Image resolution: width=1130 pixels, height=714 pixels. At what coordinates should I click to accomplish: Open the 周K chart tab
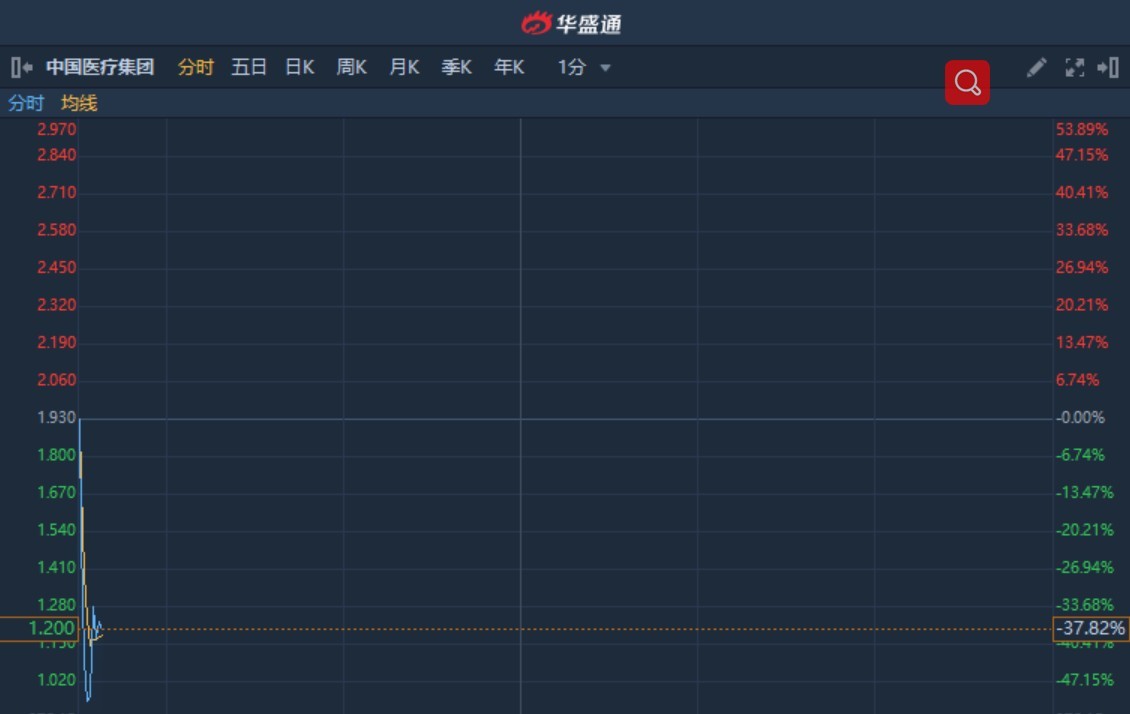pos(352,68)
